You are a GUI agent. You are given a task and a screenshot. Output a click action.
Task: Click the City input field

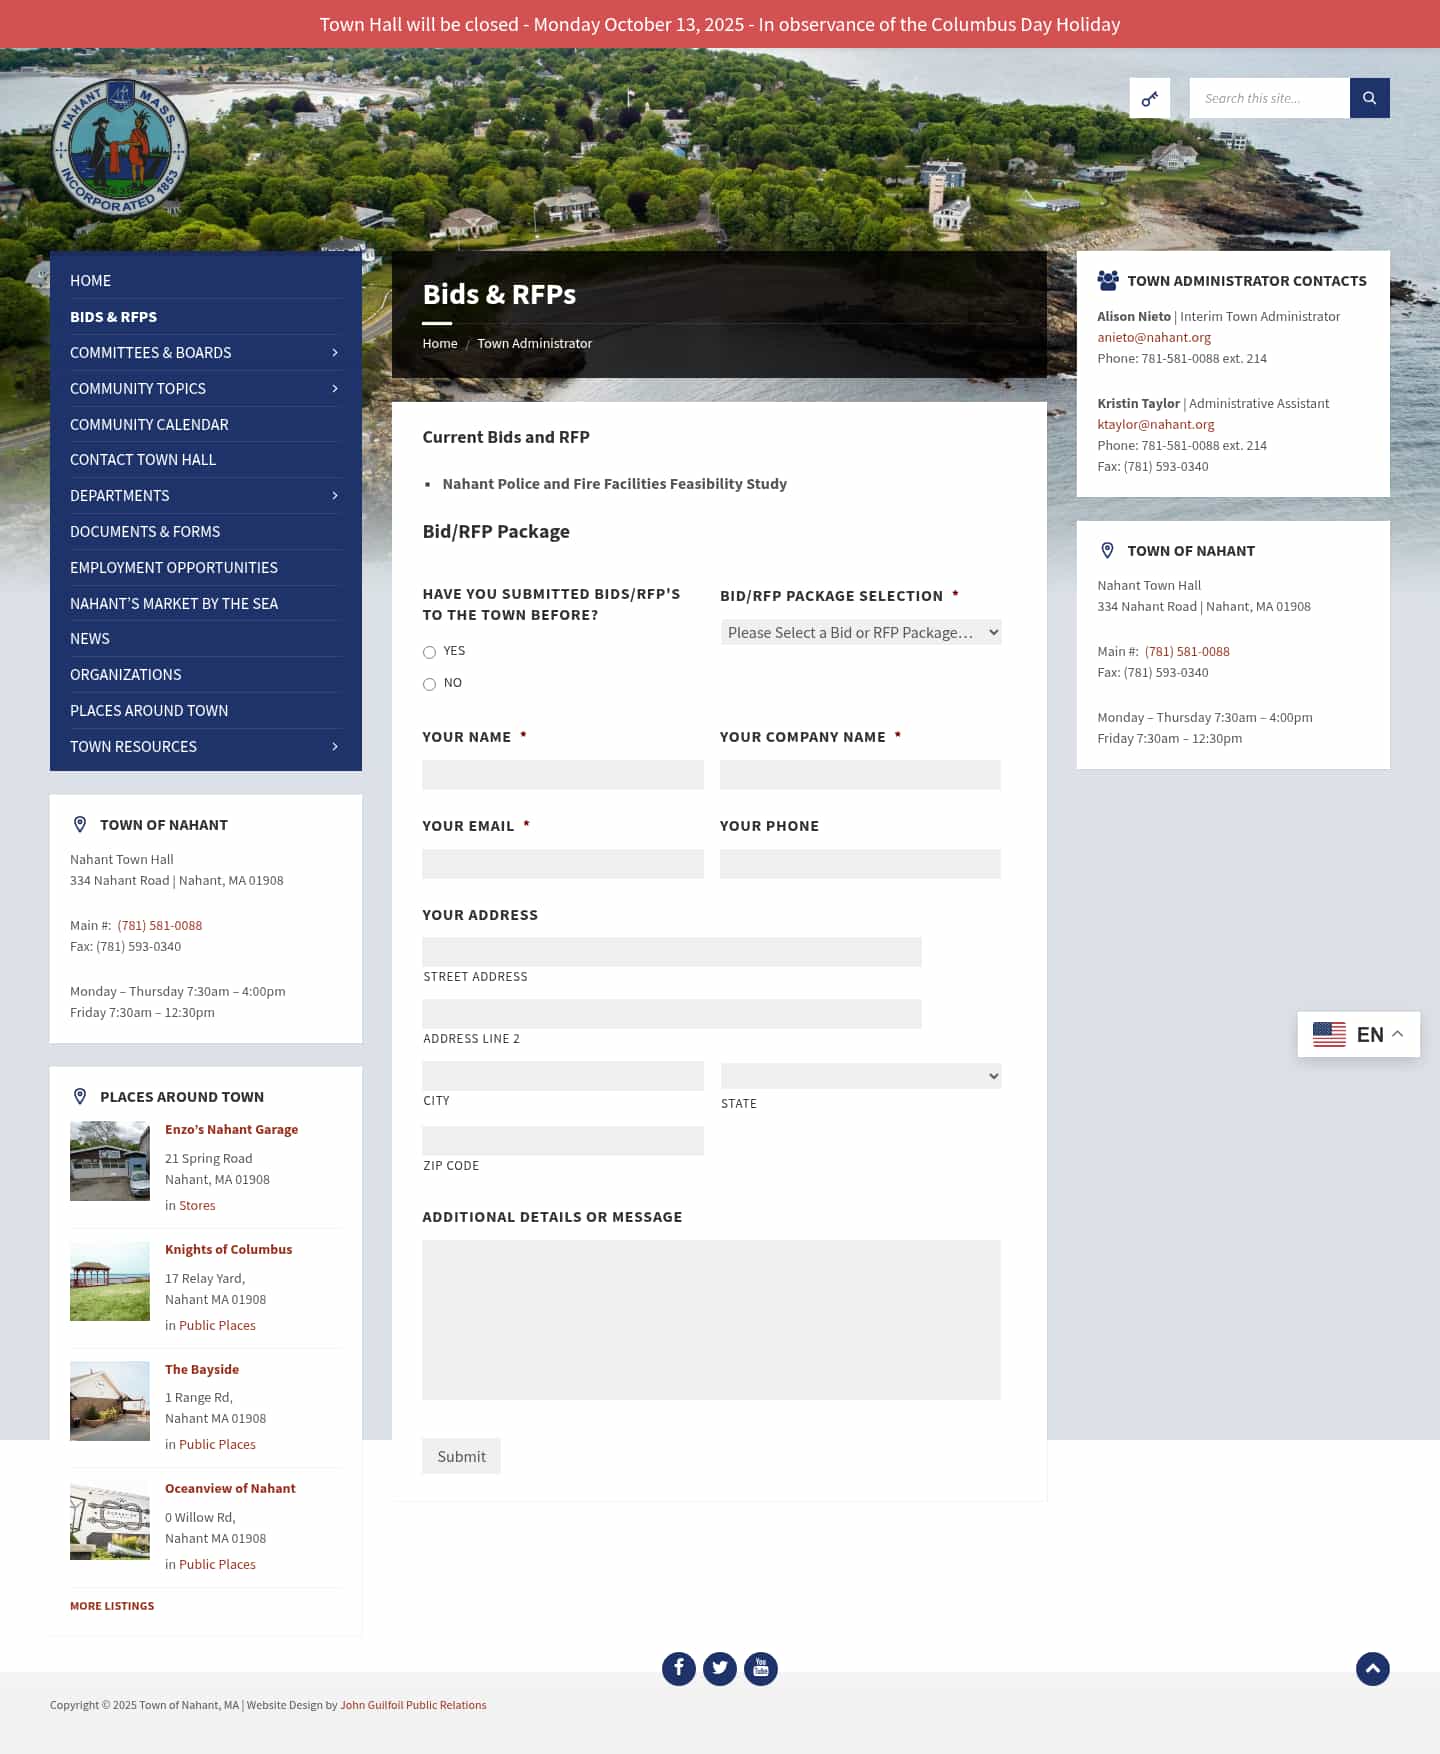pos(563,1076)
